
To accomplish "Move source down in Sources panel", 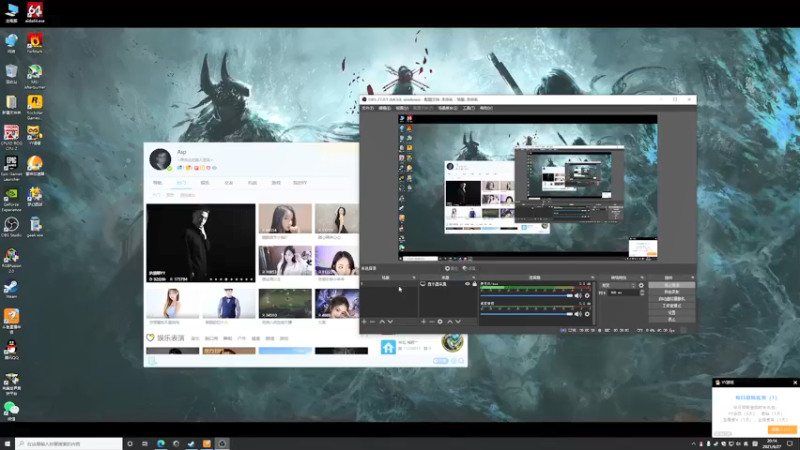I will click(458, 322).
